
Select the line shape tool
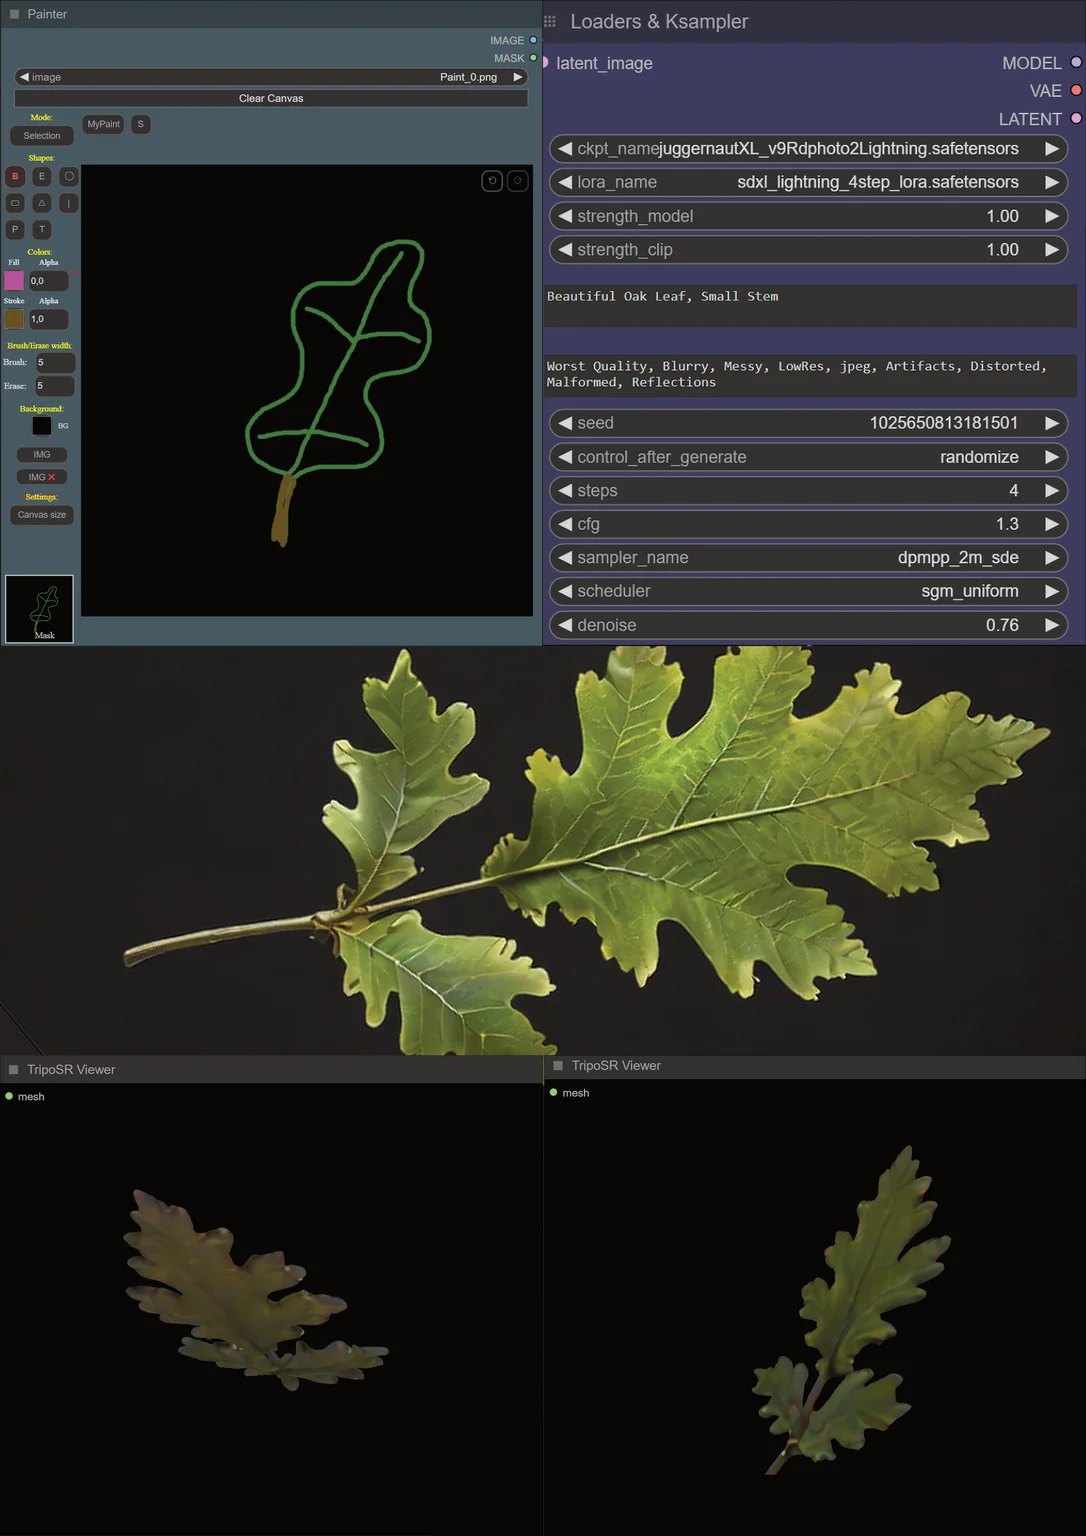pos(69,203)
